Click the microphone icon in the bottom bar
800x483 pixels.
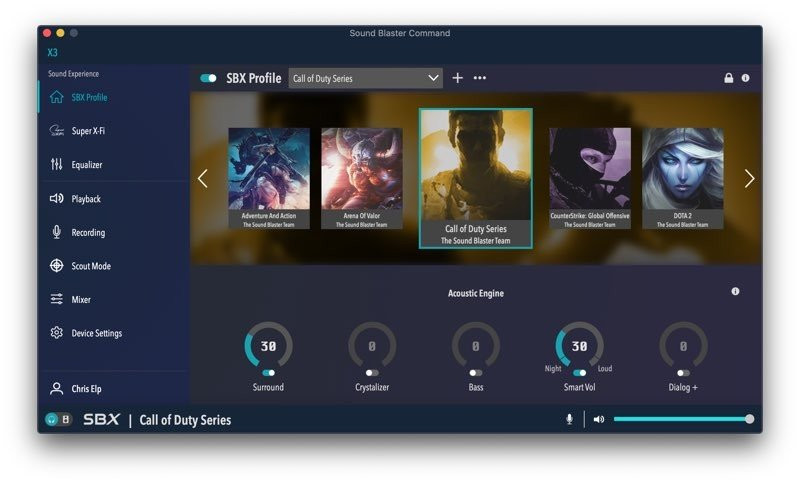click(569, 419)
